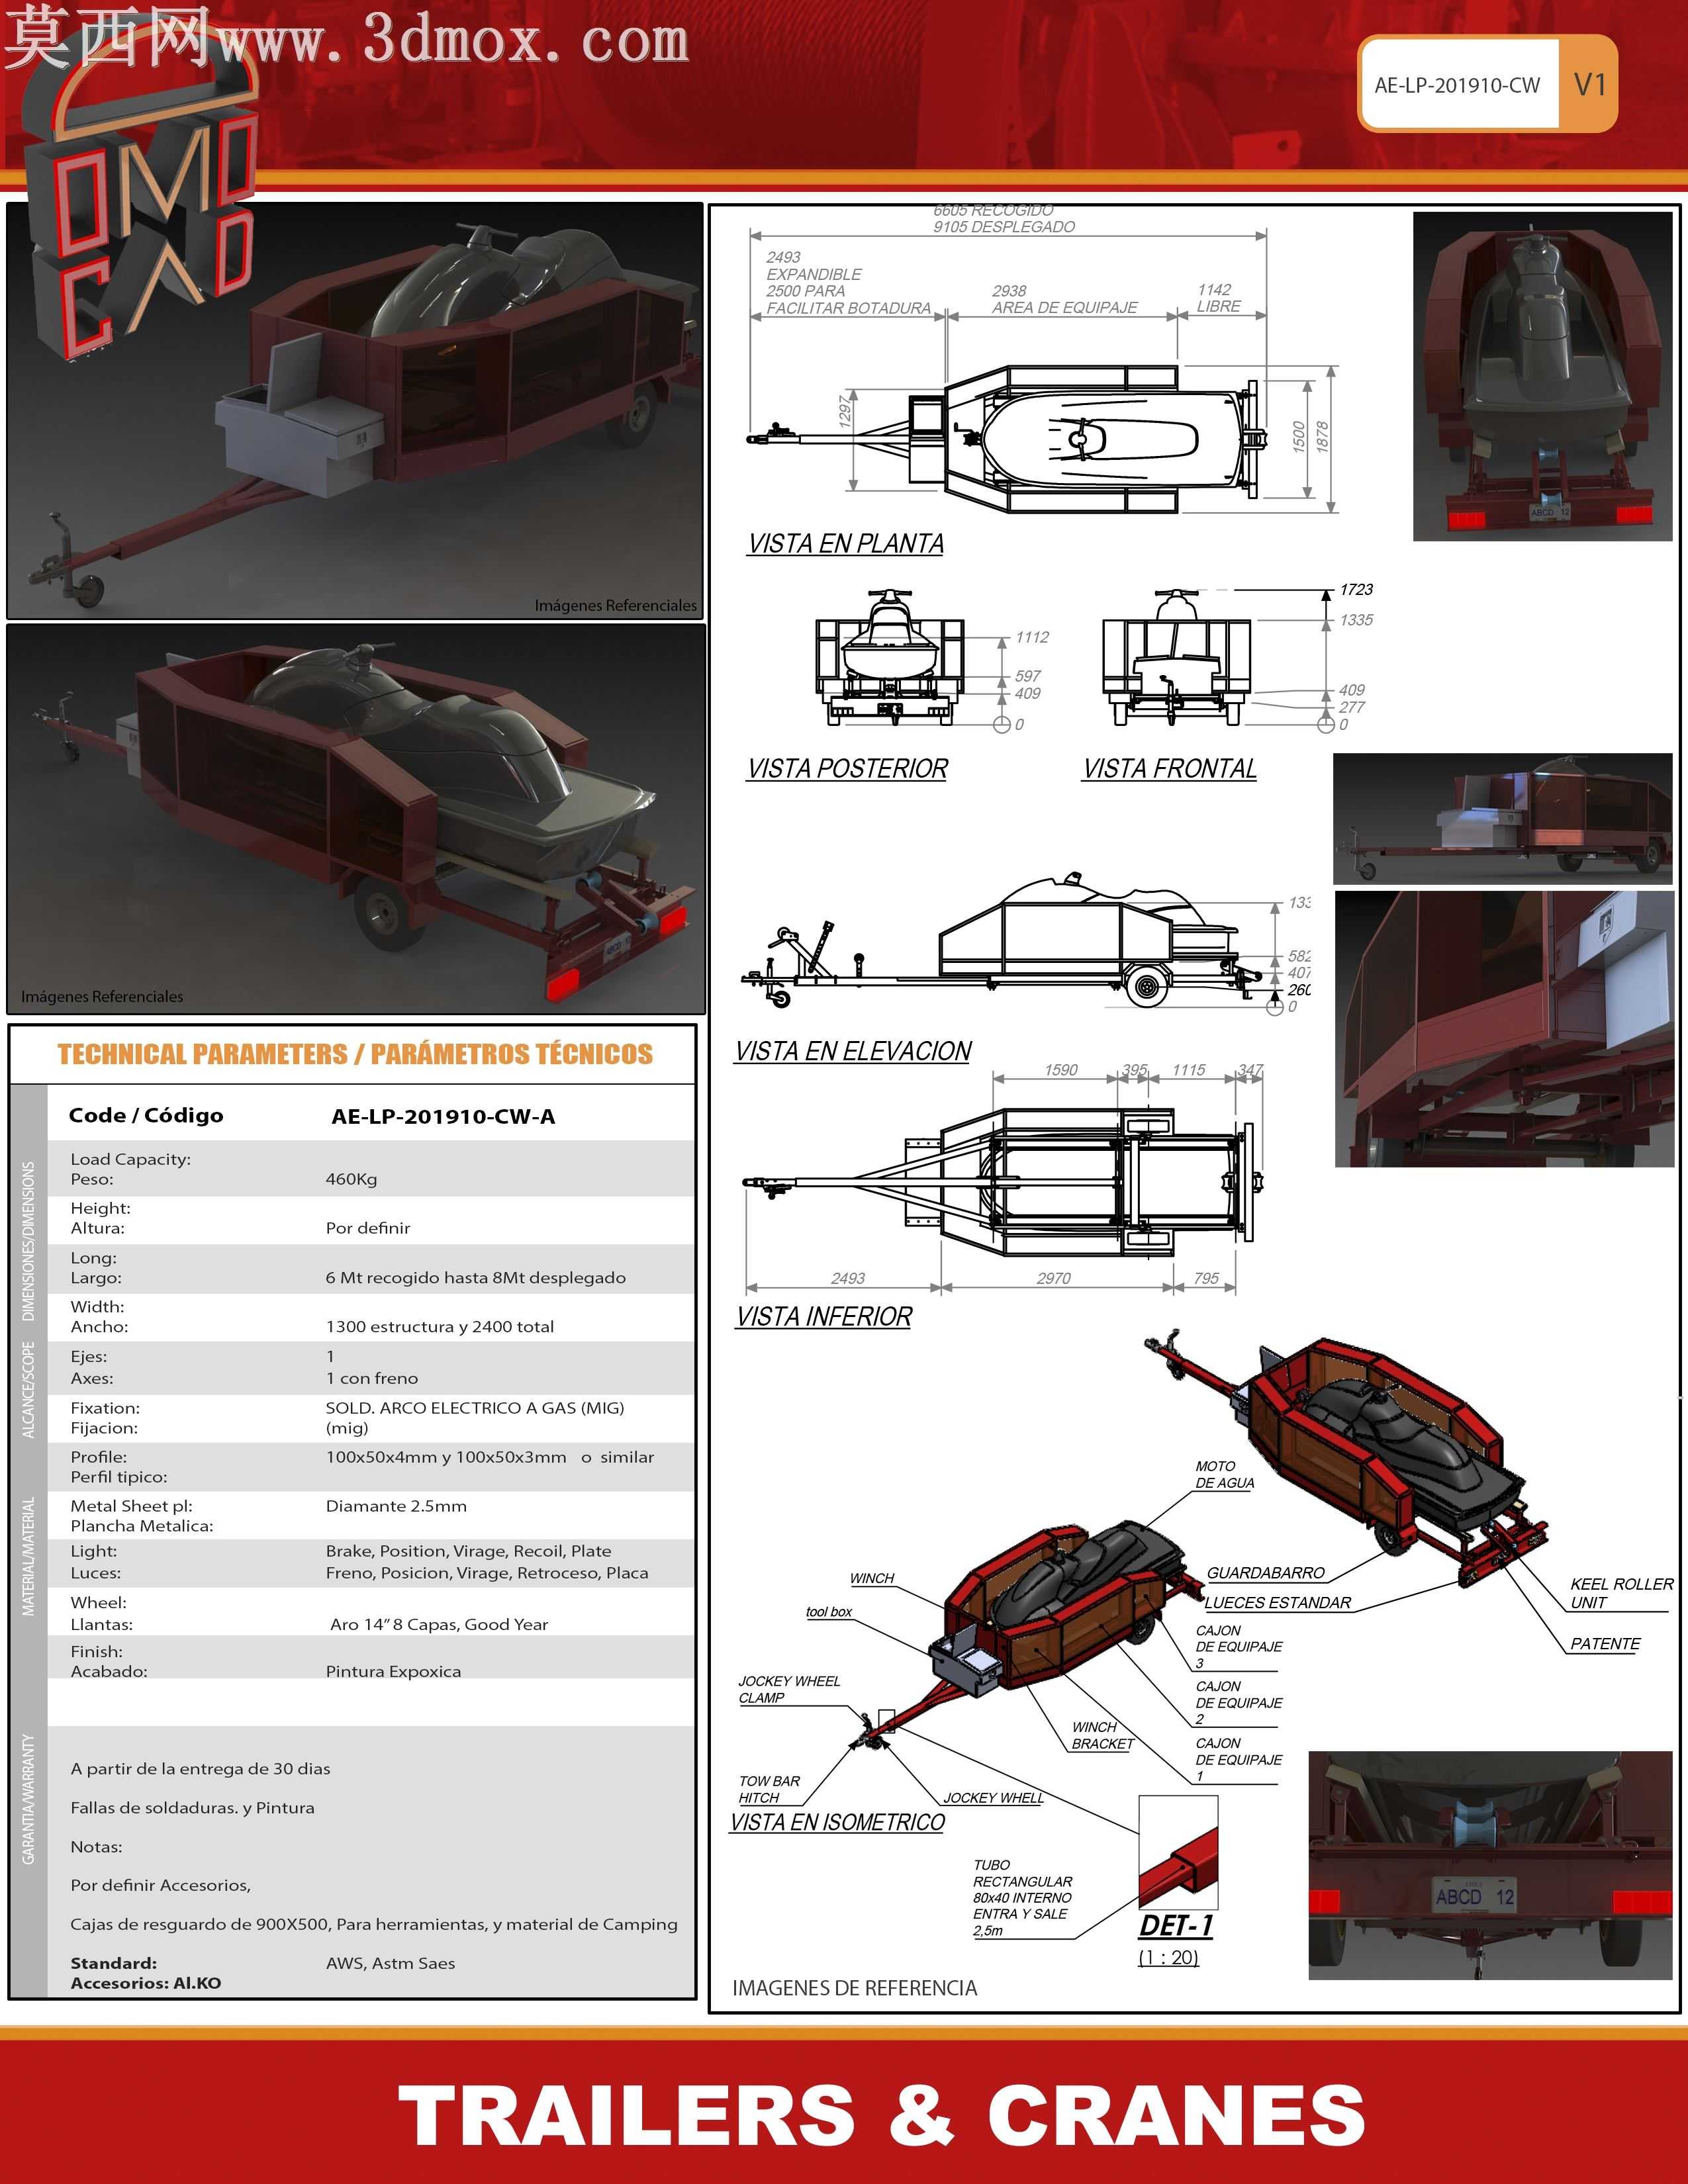This screenshot has width=1688, height=2184.
Task: Open the overhead jet ski rear render
Action: tap(1542, 376)
